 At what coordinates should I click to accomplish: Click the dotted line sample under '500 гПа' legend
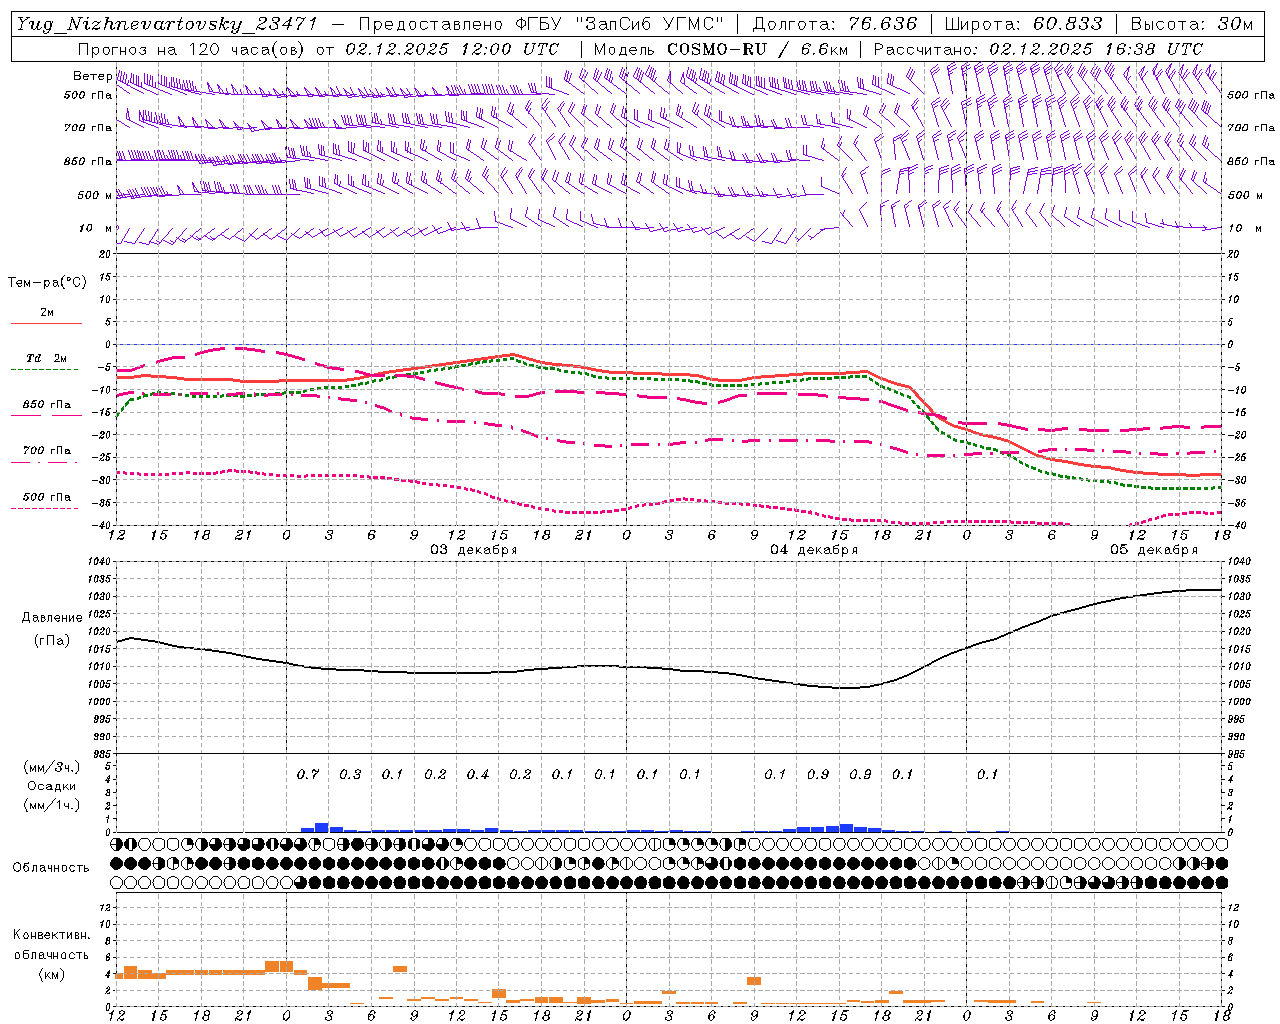pyautogui.click(x=44, y=508)
